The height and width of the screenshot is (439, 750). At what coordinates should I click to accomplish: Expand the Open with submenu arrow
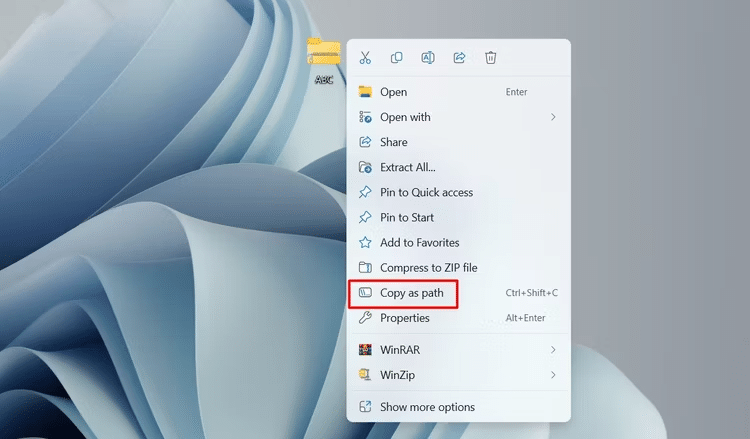click(x=553, y=117)
